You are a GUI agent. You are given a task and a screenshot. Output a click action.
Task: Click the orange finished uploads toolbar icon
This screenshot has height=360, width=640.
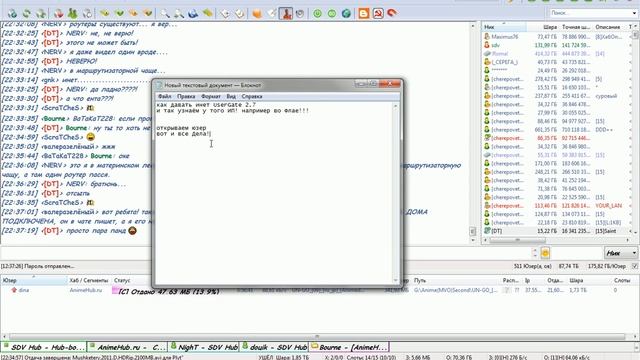pyautogui.click(x=148, y=13)
